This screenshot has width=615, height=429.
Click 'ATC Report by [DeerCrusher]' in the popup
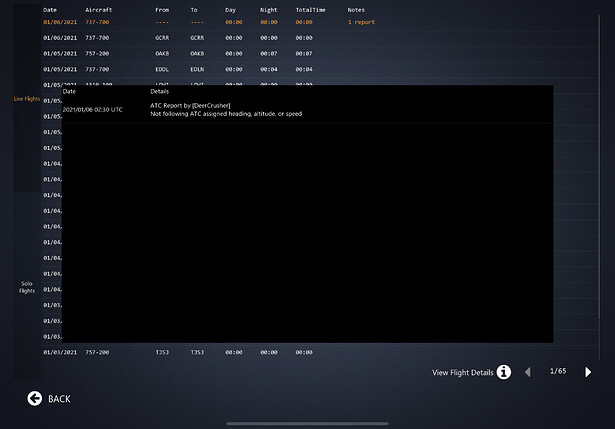190,105
